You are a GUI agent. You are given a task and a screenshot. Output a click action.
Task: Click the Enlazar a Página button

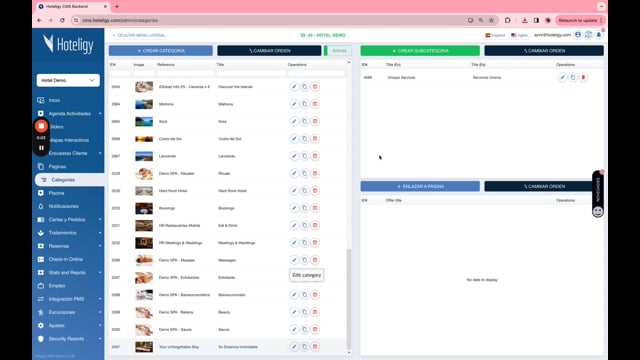tap(420, 187)
